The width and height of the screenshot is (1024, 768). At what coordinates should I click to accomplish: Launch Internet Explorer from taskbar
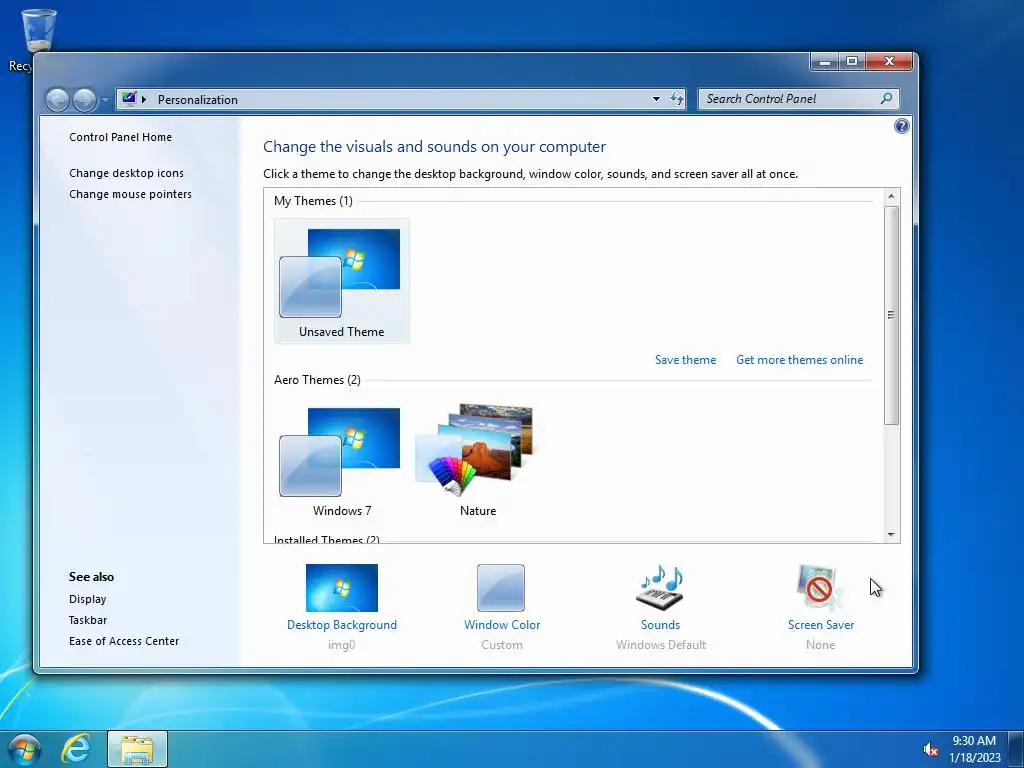click(x=76, y=750)
